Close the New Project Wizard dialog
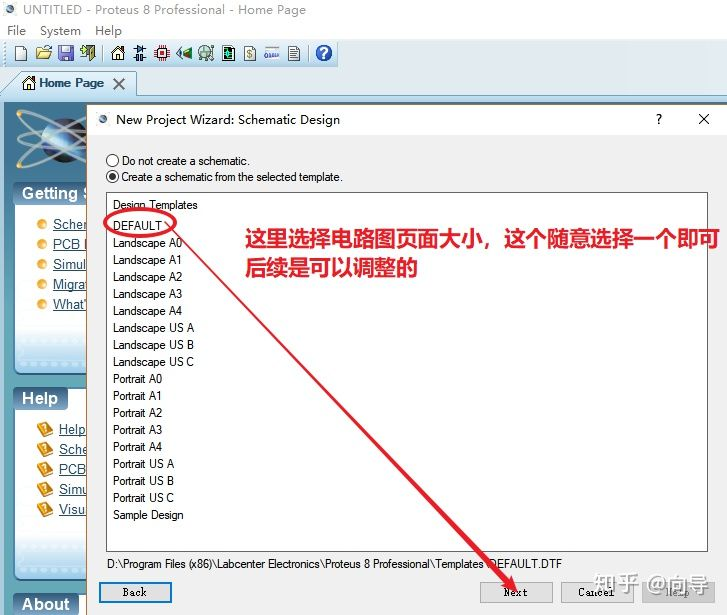The height and width of the screenshot is (615, 727). click(x=703, y=119)
